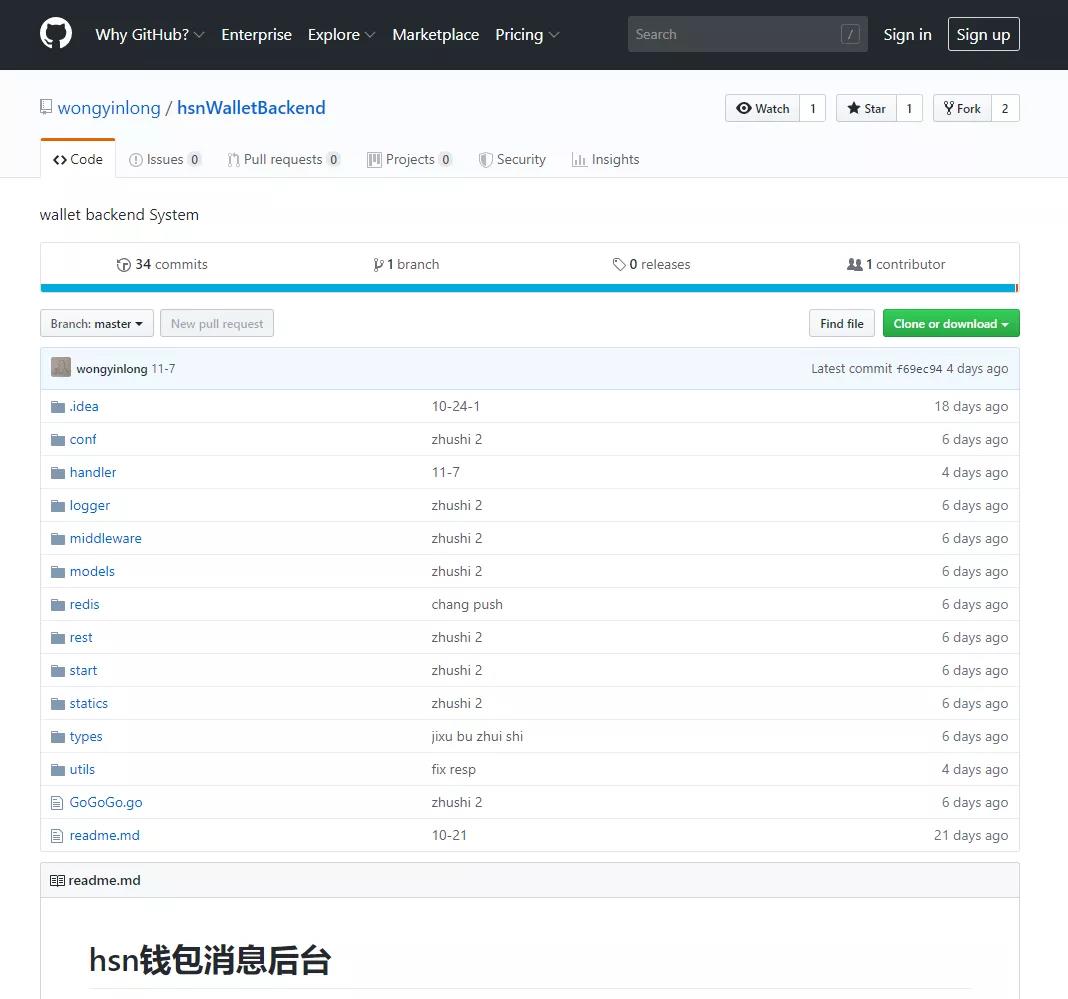Click the Sign in link
This screenshot has width=1068, height=999.
click(x=907, y=34)
